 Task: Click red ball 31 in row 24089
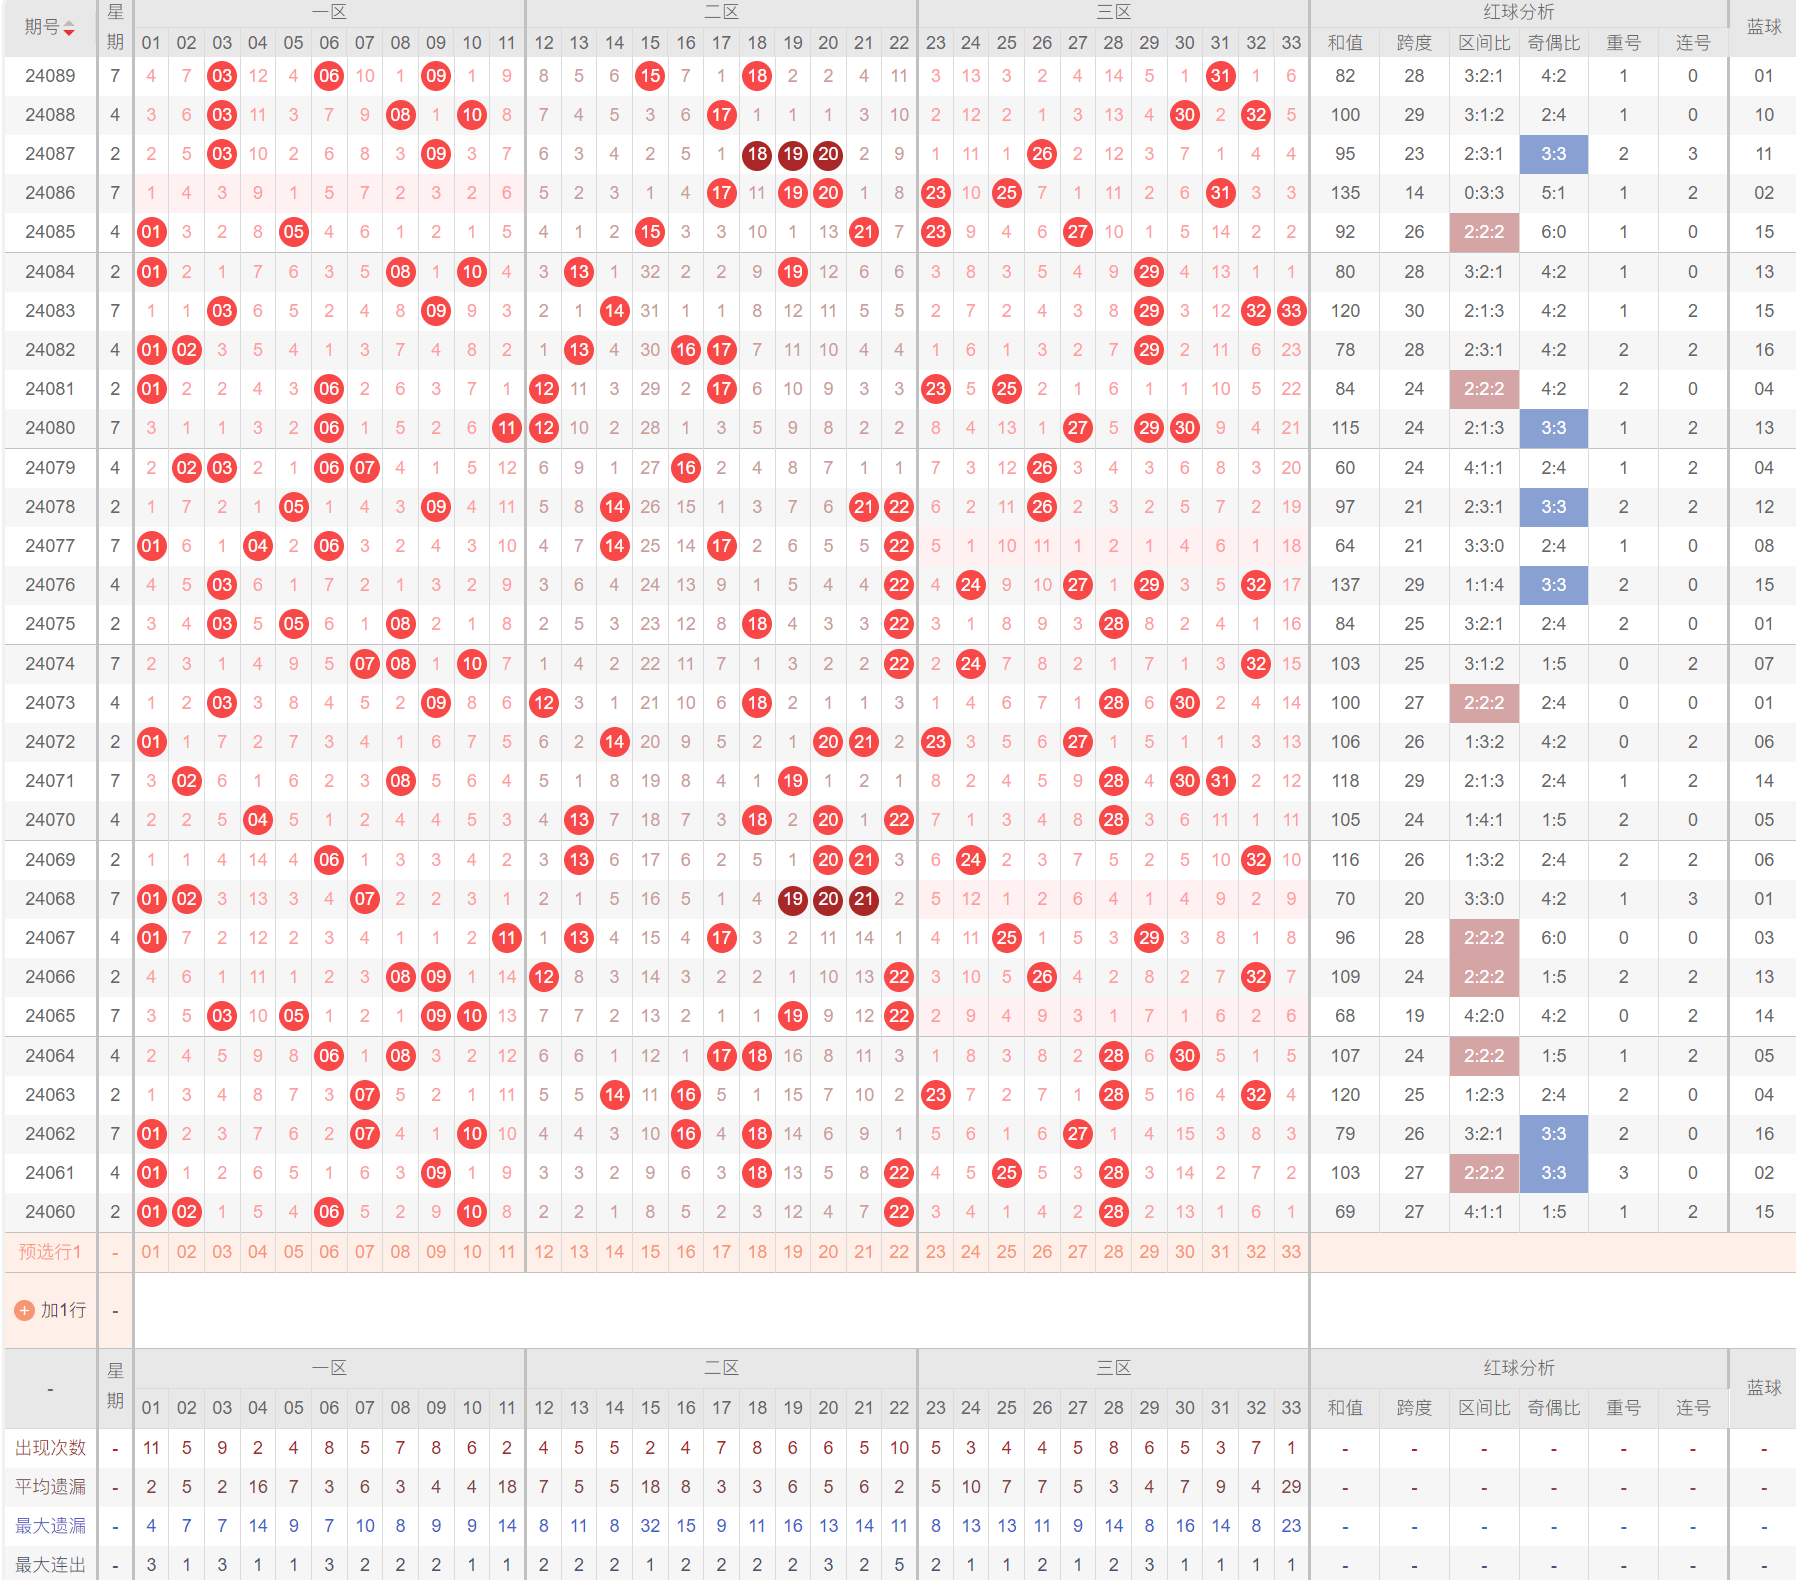pos(1221,76)
